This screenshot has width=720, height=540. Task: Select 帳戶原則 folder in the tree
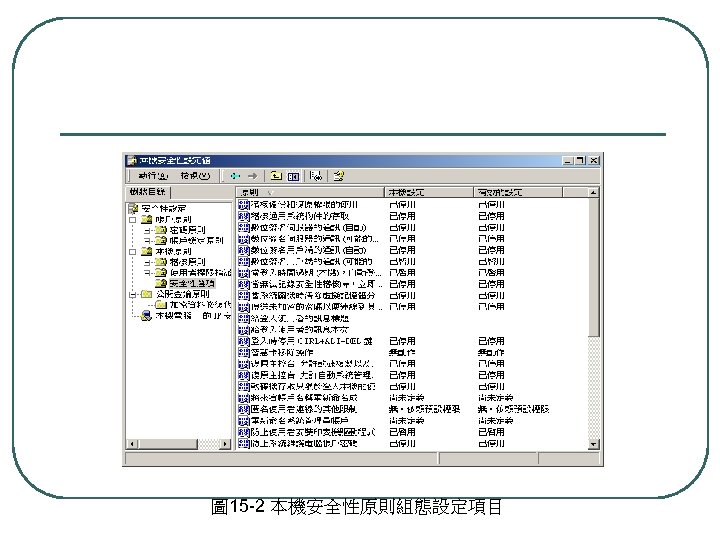coord(173,219)
